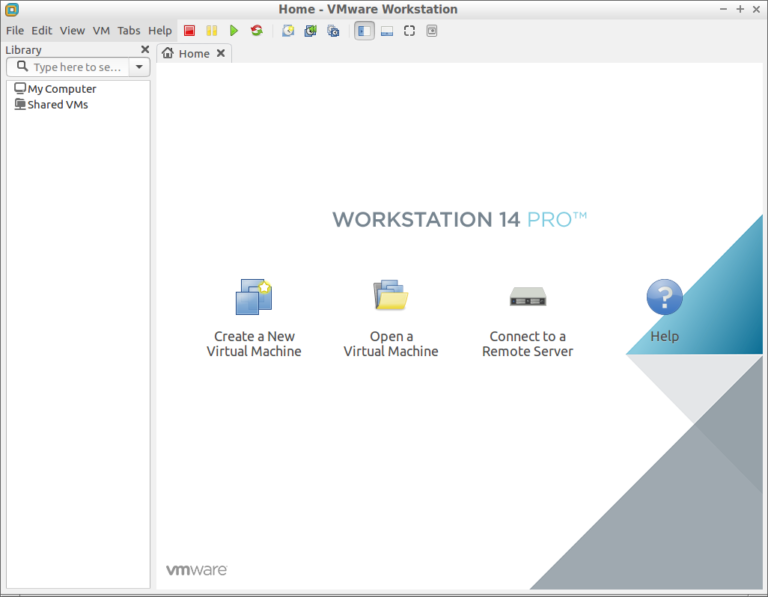Enter full screen mode via toolbar icon
The width and height of the screenshot is (768, 597).
(x=409, y=31)
